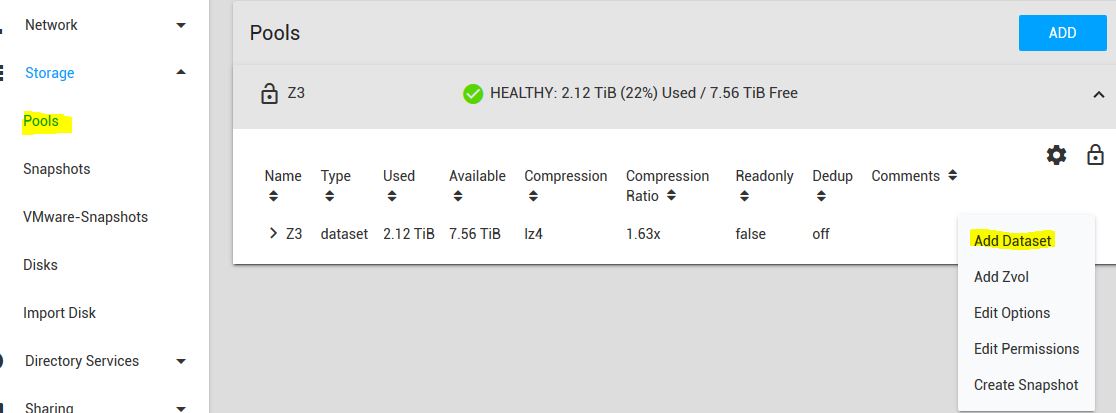Sort by the Compression Ratio column
Viewport: 1116px width, 413px height.
tap(667, 186)
